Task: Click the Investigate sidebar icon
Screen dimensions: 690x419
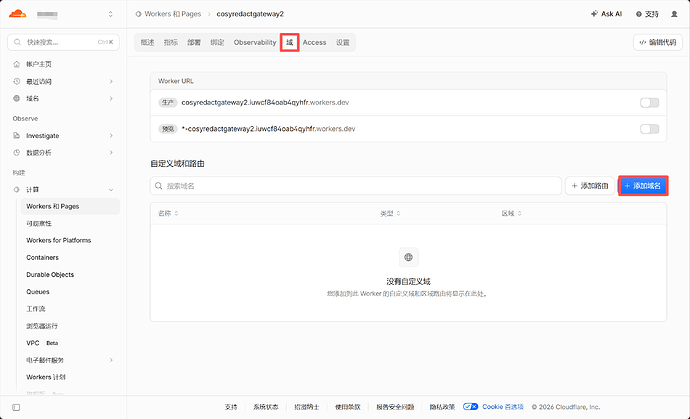Action: [17, 136]
